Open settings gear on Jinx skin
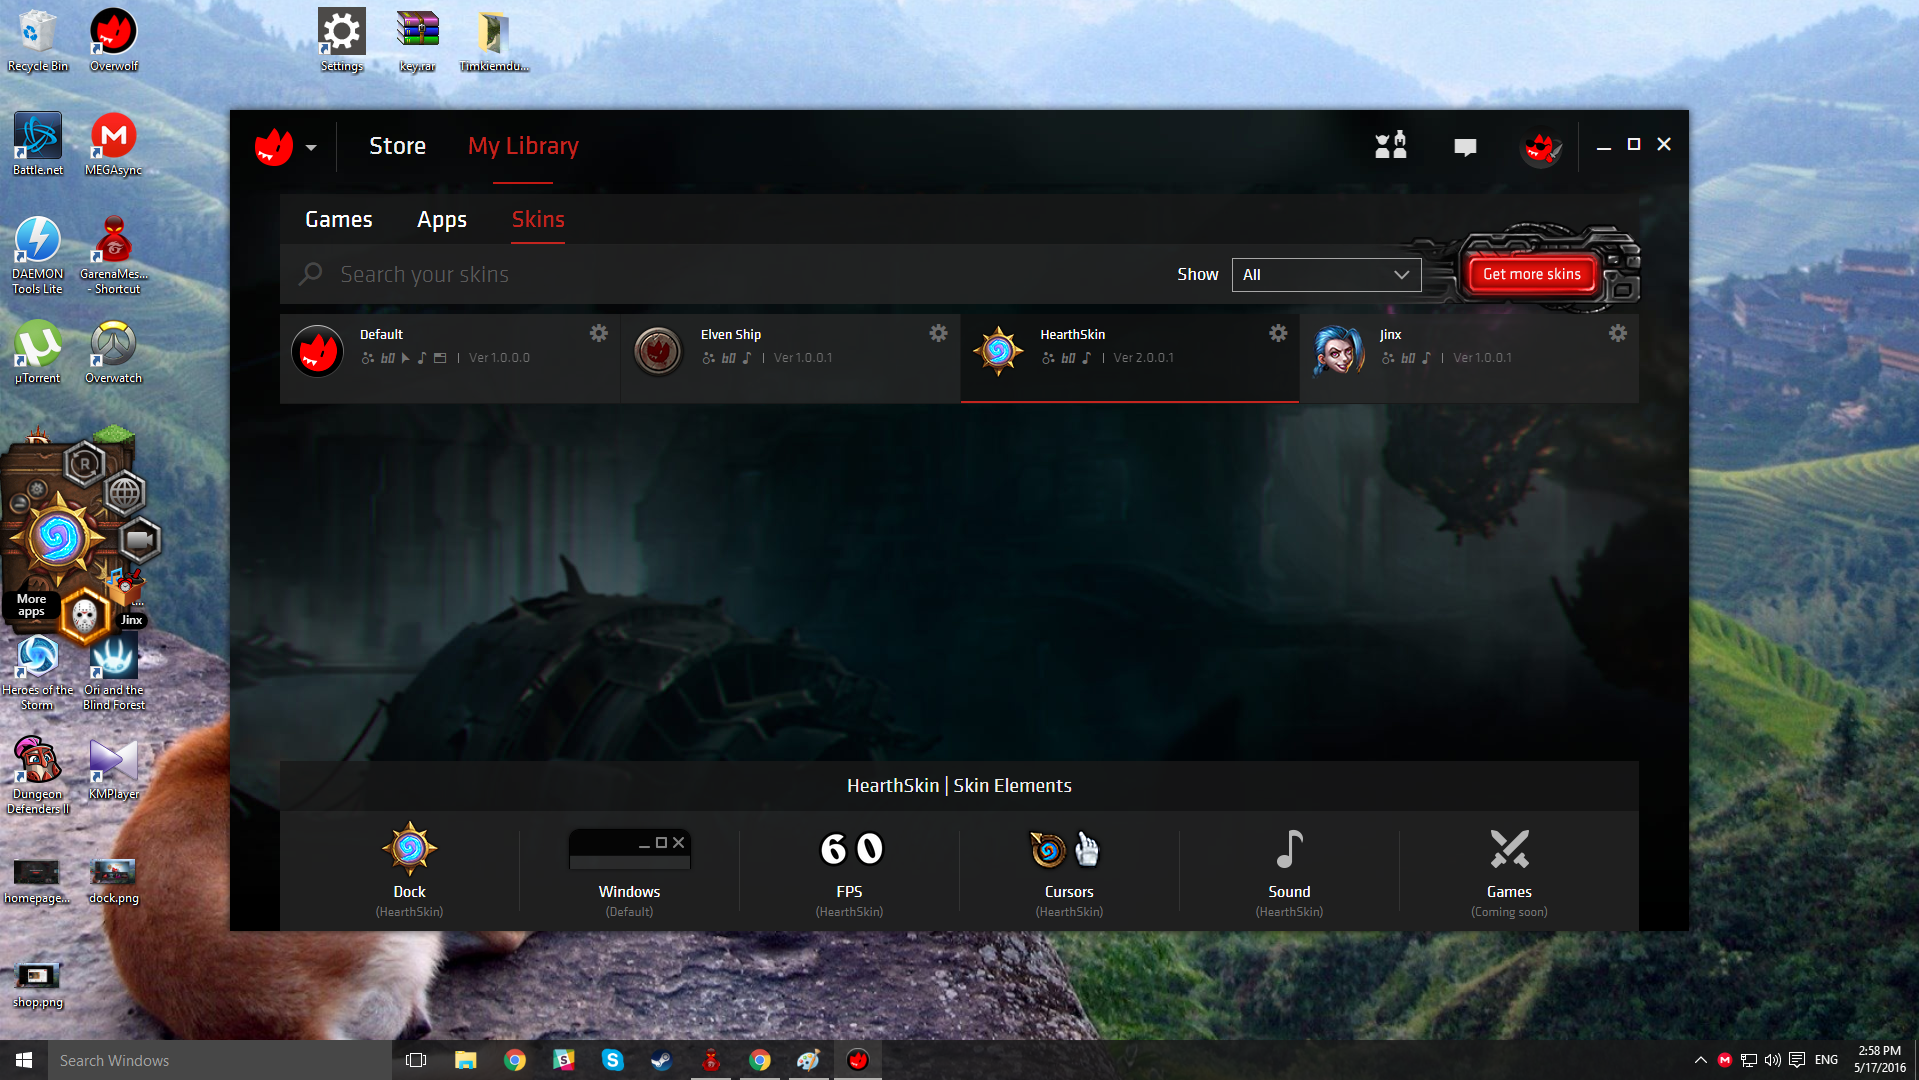 [x=1618, y=333]
